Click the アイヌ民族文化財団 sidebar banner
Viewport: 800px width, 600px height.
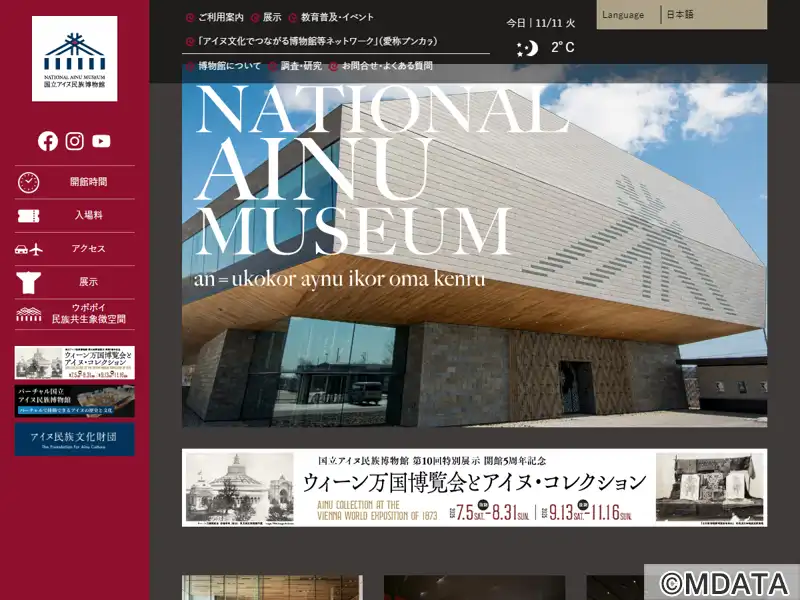tap(74, 439)
